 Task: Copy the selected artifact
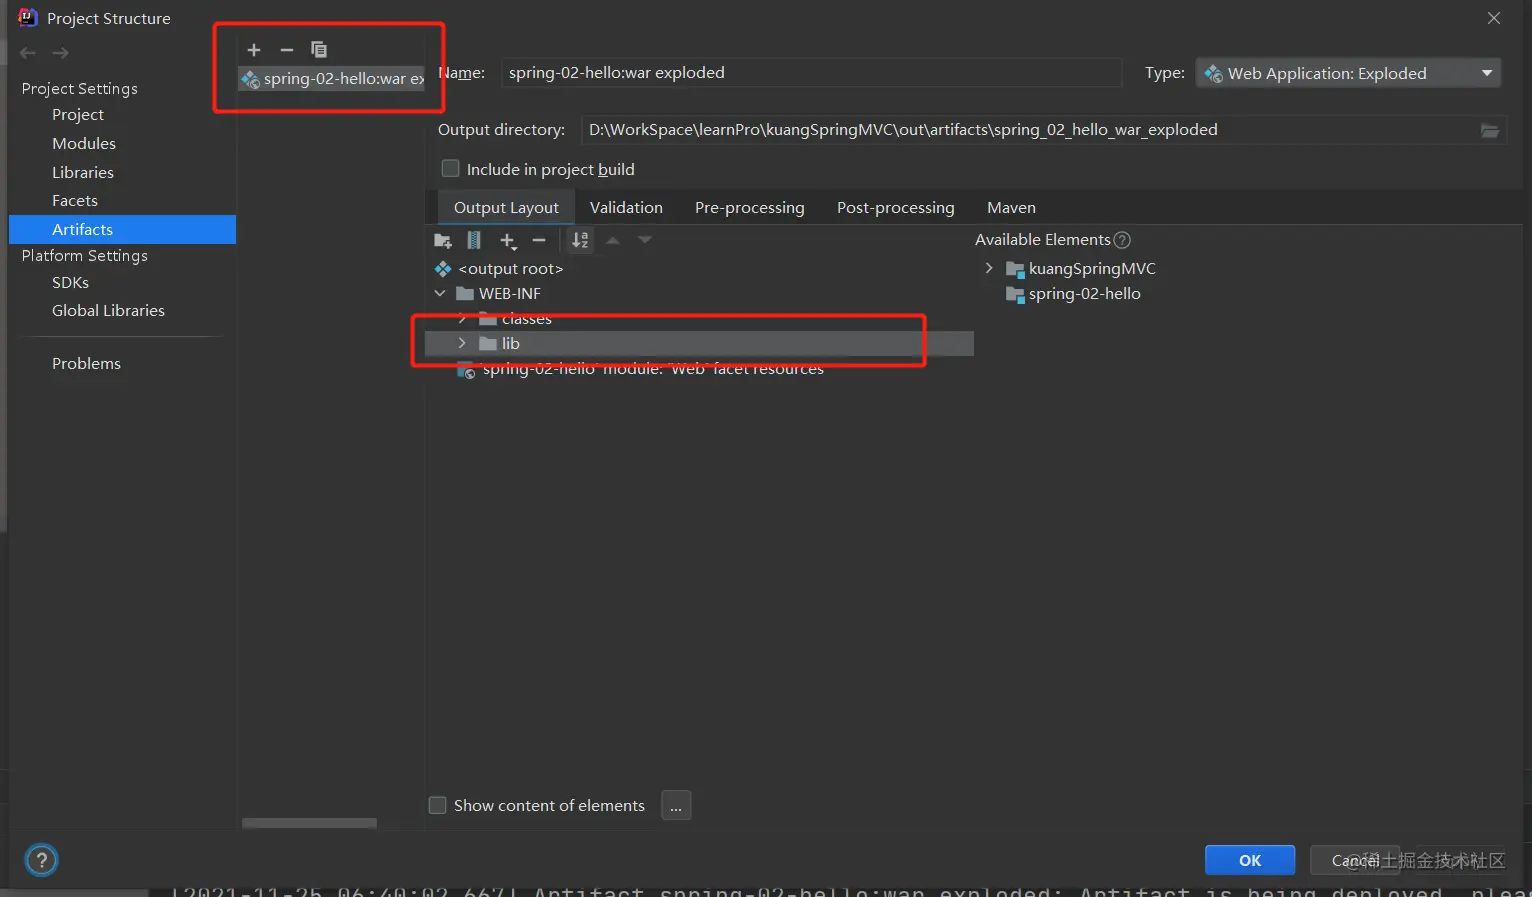click(x=319, y=50)
